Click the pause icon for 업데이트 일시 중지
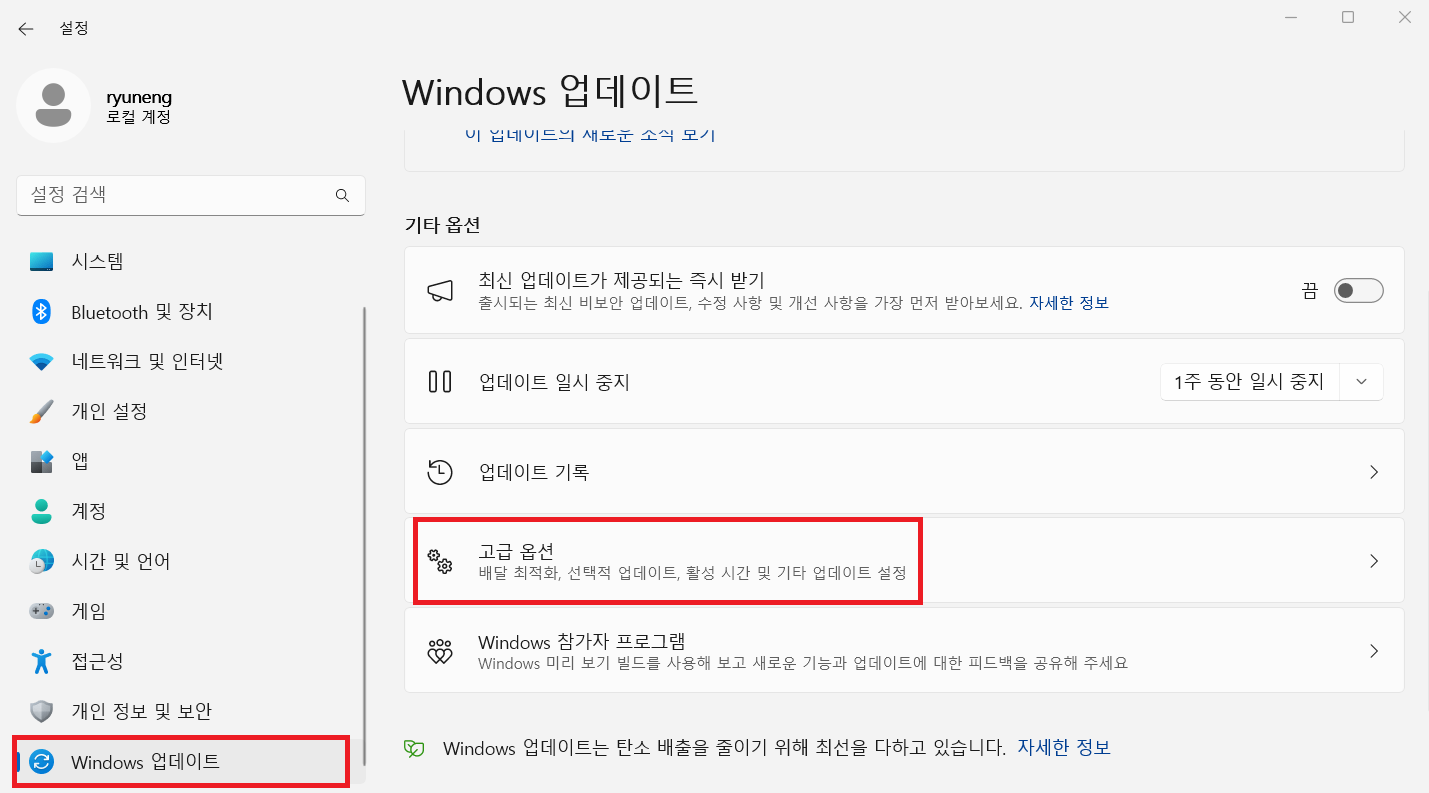The height and width of the screenshot is (793, 1429). pos(440,381)
